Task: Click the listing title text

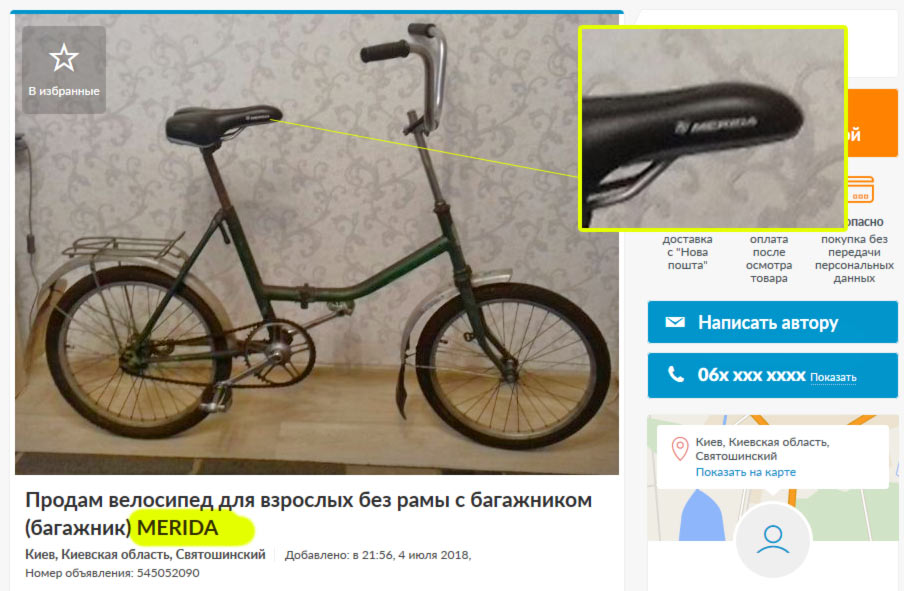Action: coord(308,513)
